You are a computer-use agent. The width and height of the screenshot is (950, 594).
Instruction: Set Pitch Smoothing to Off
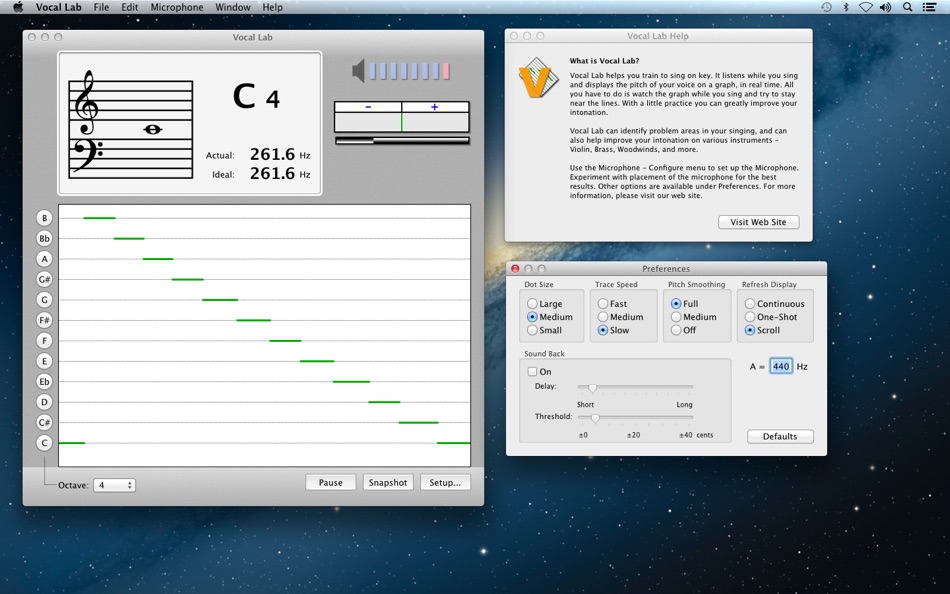(683, 330)
